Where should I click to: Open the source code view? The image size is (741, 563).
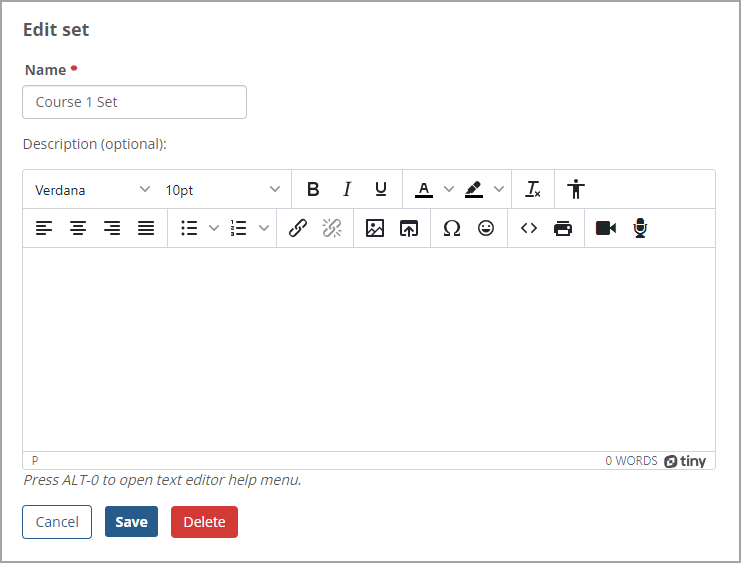click(x=529, y=228)
